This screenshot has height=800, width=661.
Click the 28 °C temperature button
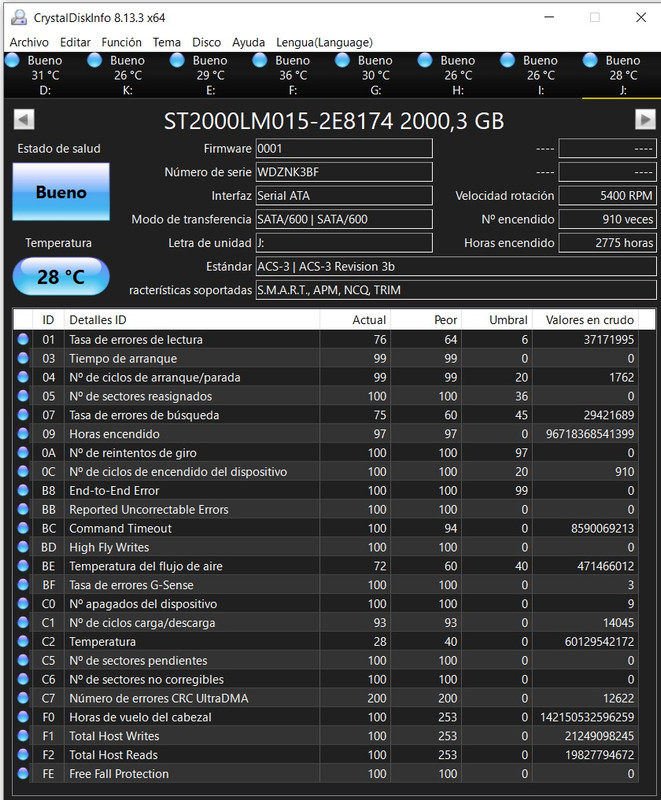pyautogui.click(x=61, y=277)
